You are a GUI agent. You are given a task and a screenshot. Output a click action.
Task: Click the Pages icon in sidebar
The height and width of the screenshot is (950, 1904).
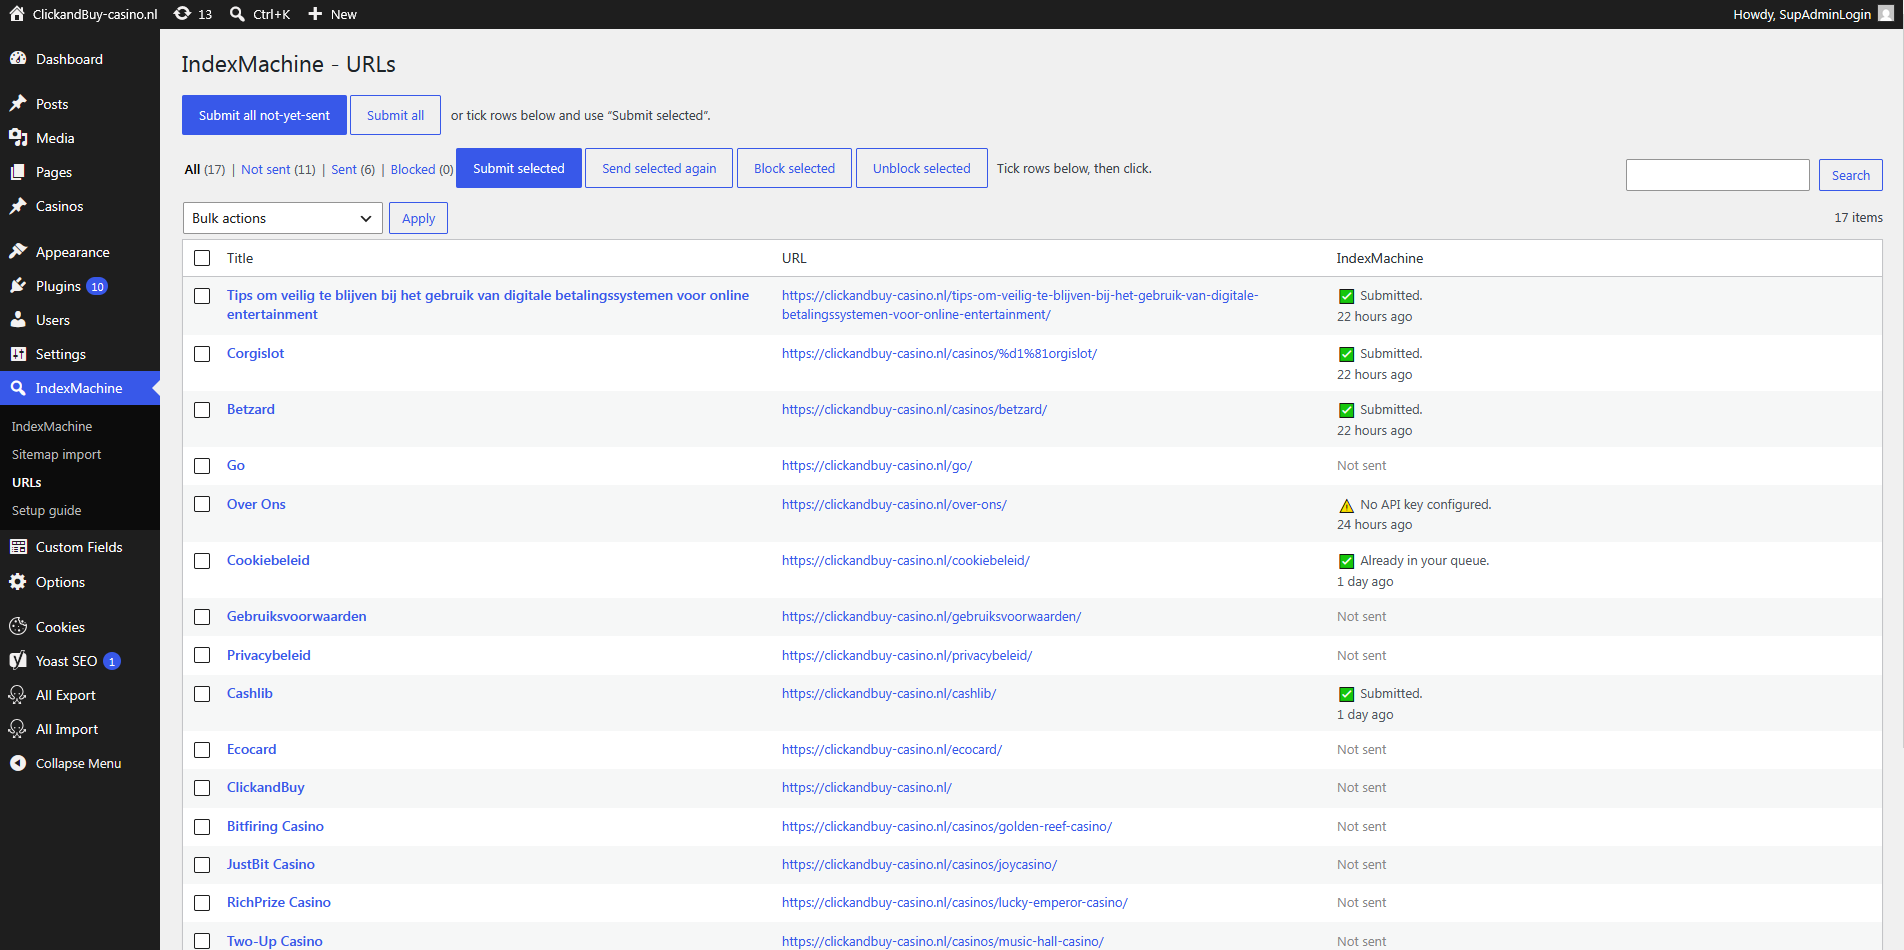(18, 172)
